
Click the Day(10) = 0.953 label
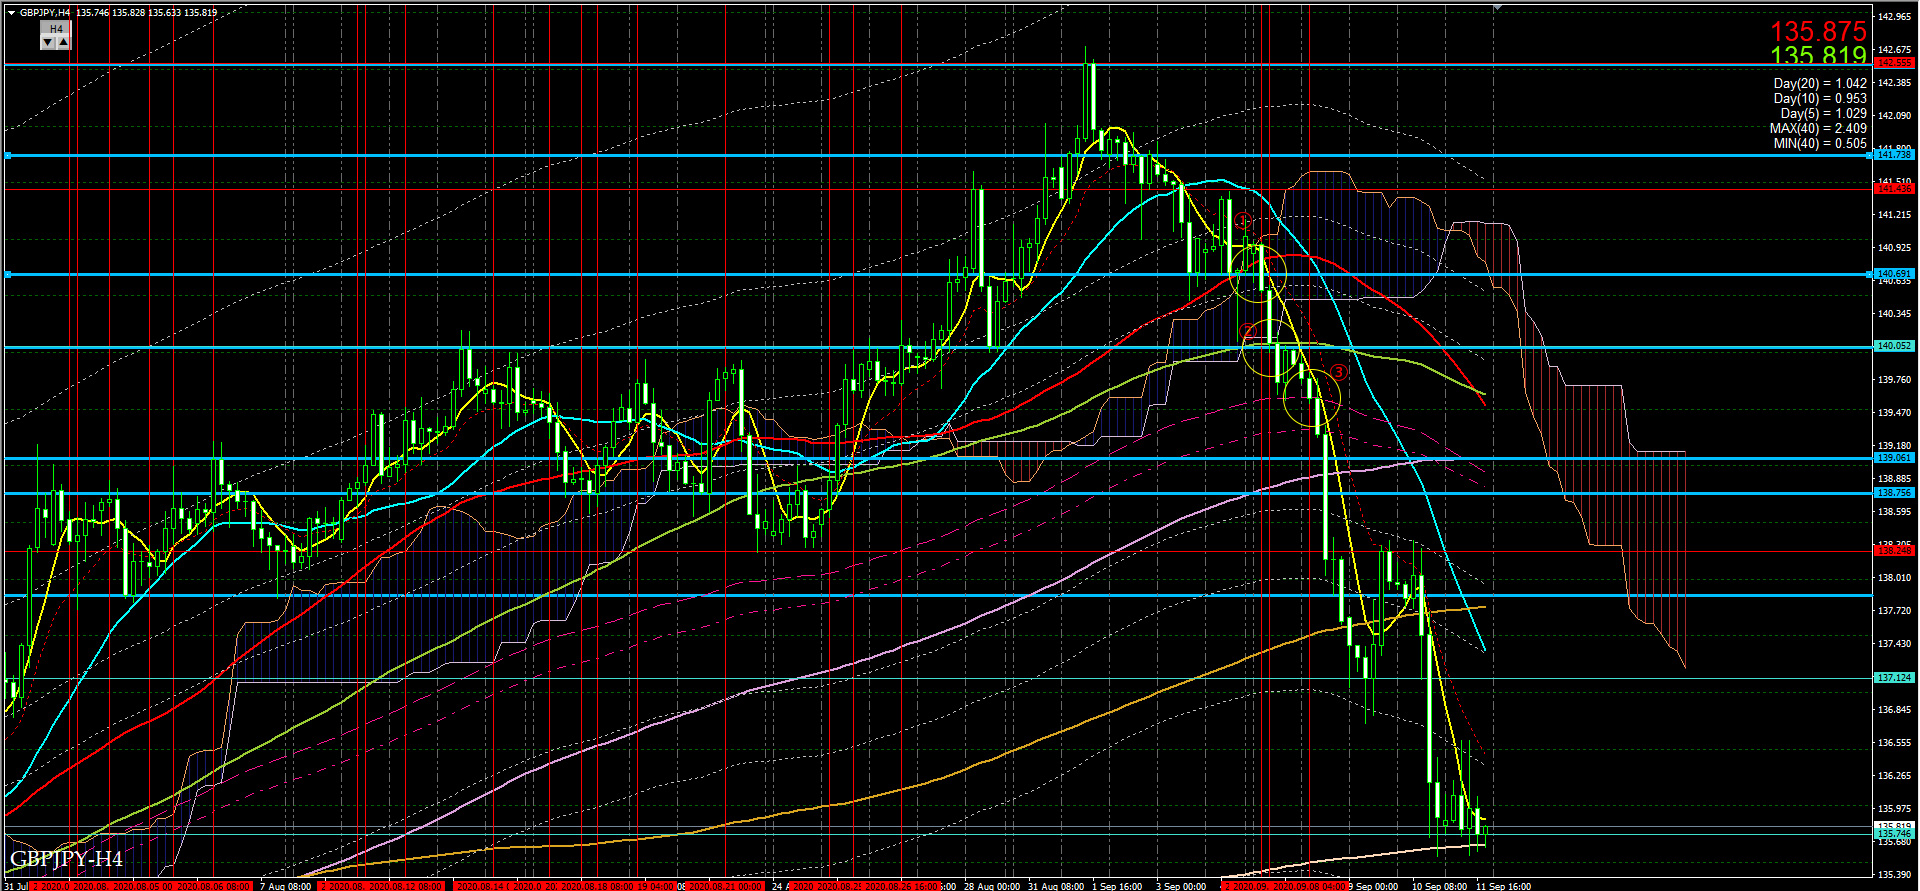tap(1820, 99)
